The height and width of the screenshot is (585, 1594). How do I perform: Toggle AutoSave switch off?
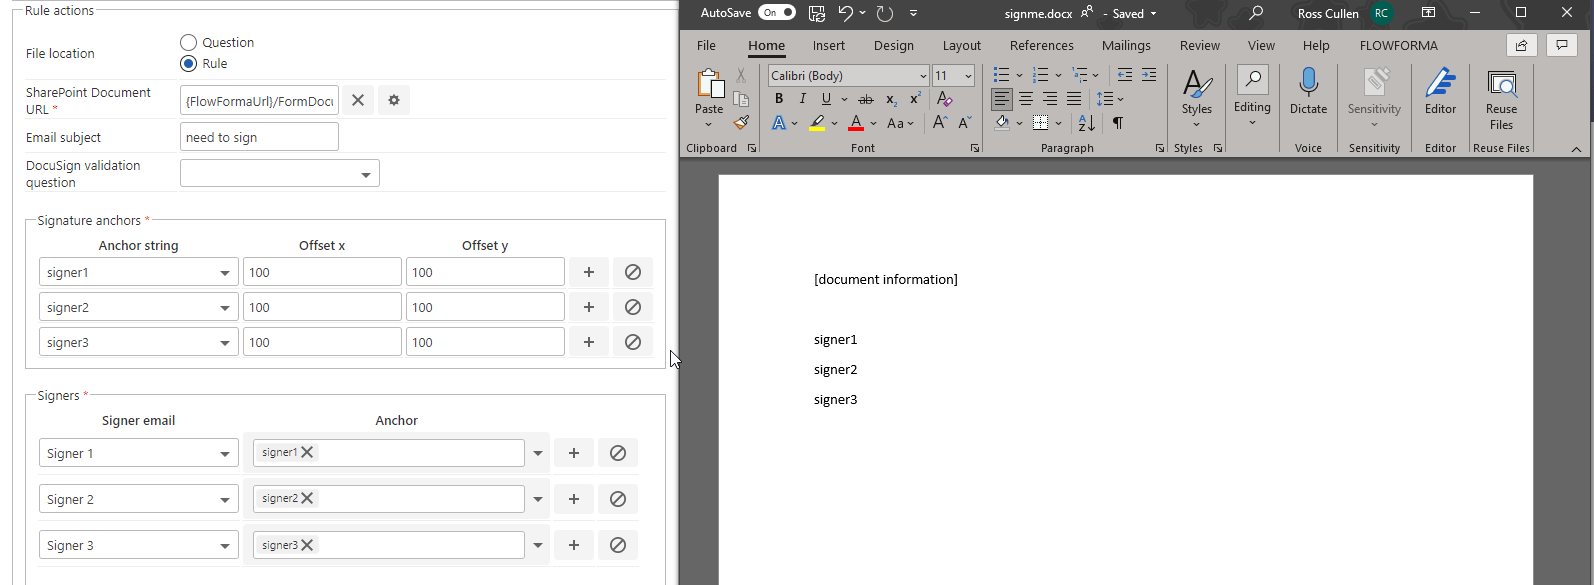coord(777,13)
